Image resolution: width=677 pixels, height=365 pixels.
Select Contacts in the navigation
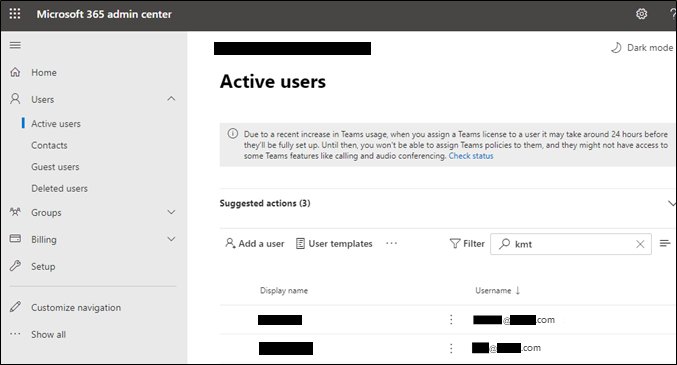point(49,145)
